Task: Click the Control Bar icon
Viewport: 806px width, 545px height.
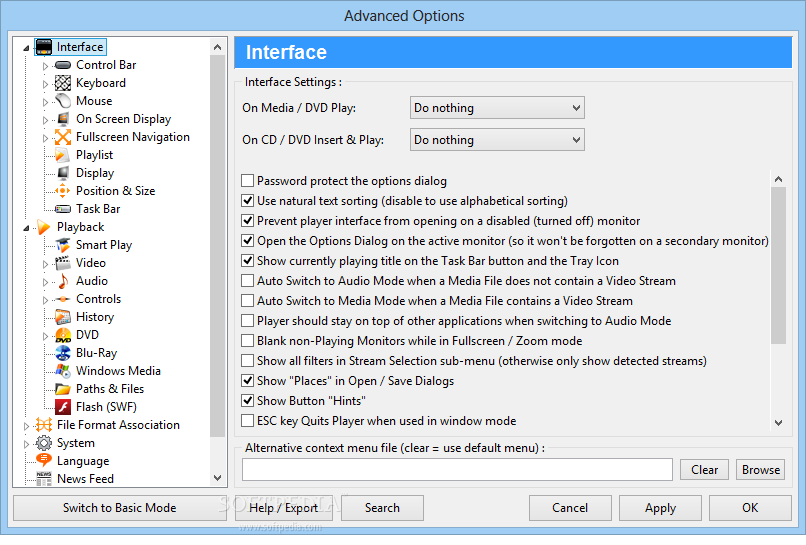Action: [x=63, y=65]
